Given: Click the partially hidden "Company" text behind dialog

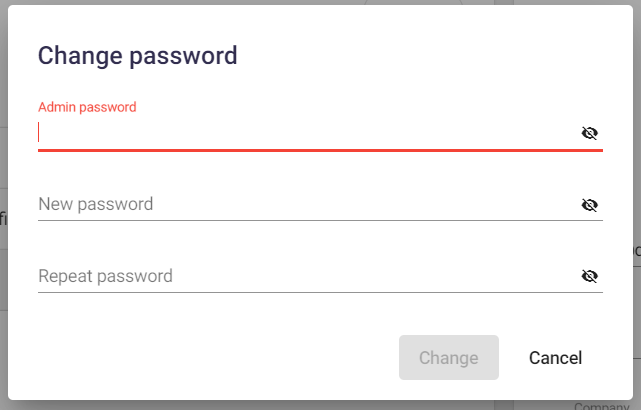Looking at the screenshot, I should tap(602, 406).
